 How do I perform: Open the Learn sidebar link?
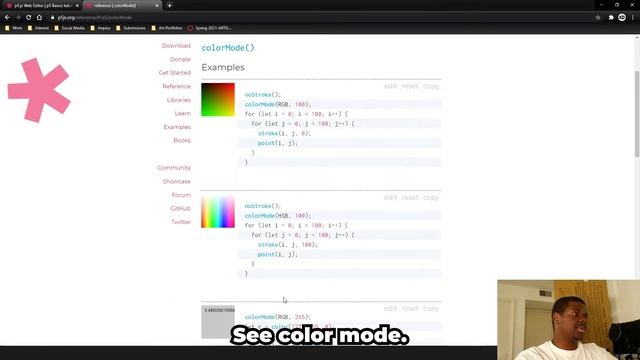coord(182,113)
